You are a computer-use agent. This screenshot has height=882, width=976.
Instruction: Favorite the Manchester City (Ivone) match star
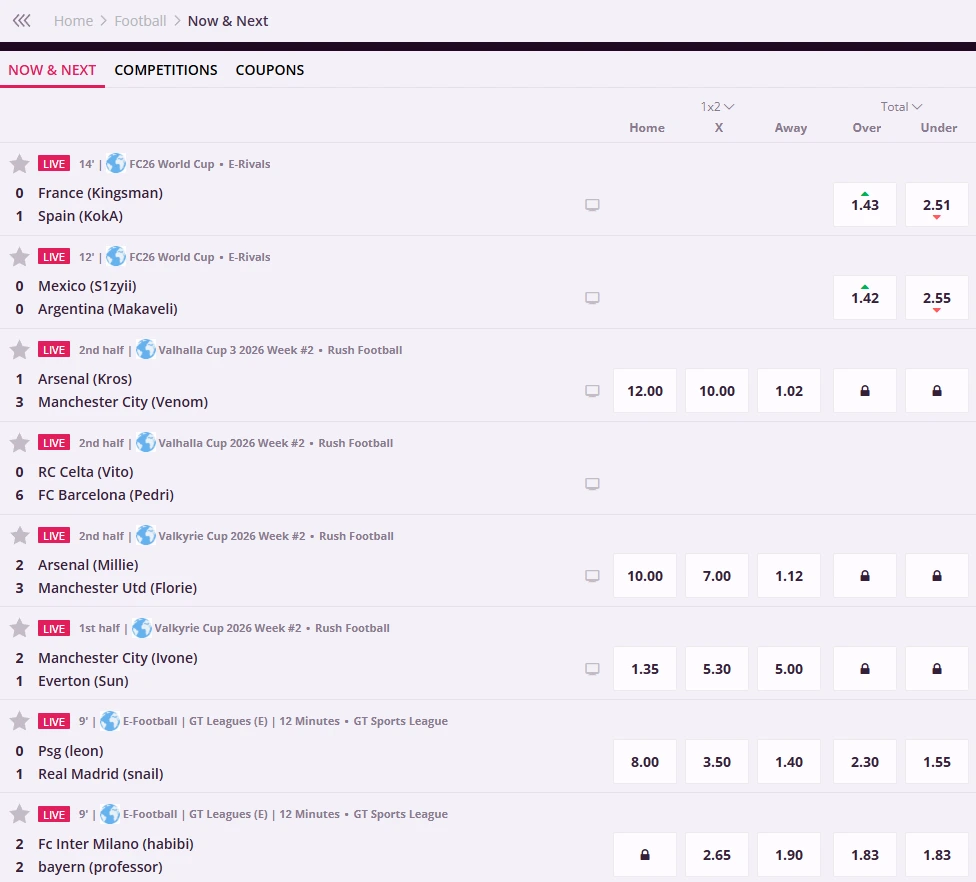click(x=19, y=628)
